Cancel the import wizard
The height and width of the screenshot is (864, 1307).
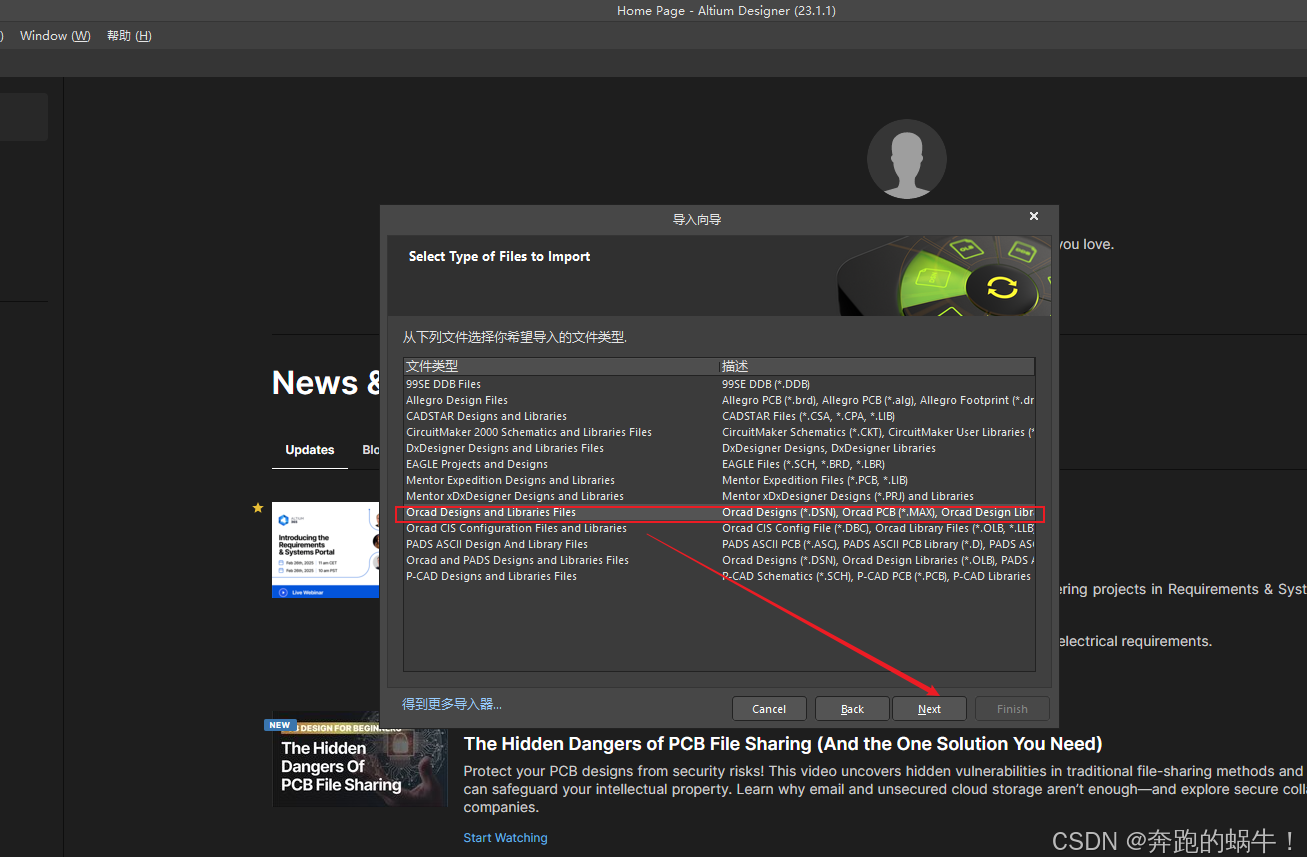(x=769, y=709)
